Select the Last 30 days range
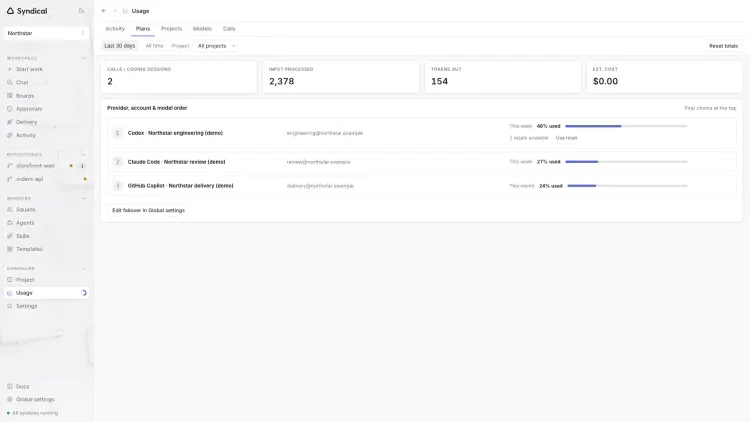The image size is (750, 422). coord(120,46)
